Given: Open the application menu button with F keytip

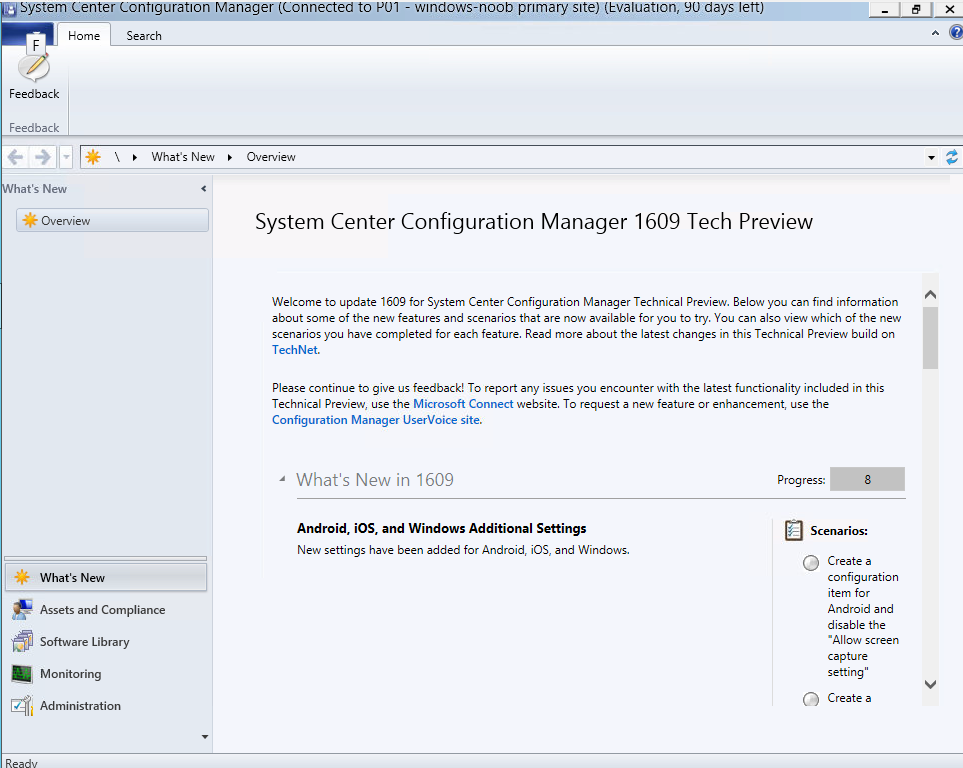Looking at the screenshot, I should 28,34.
